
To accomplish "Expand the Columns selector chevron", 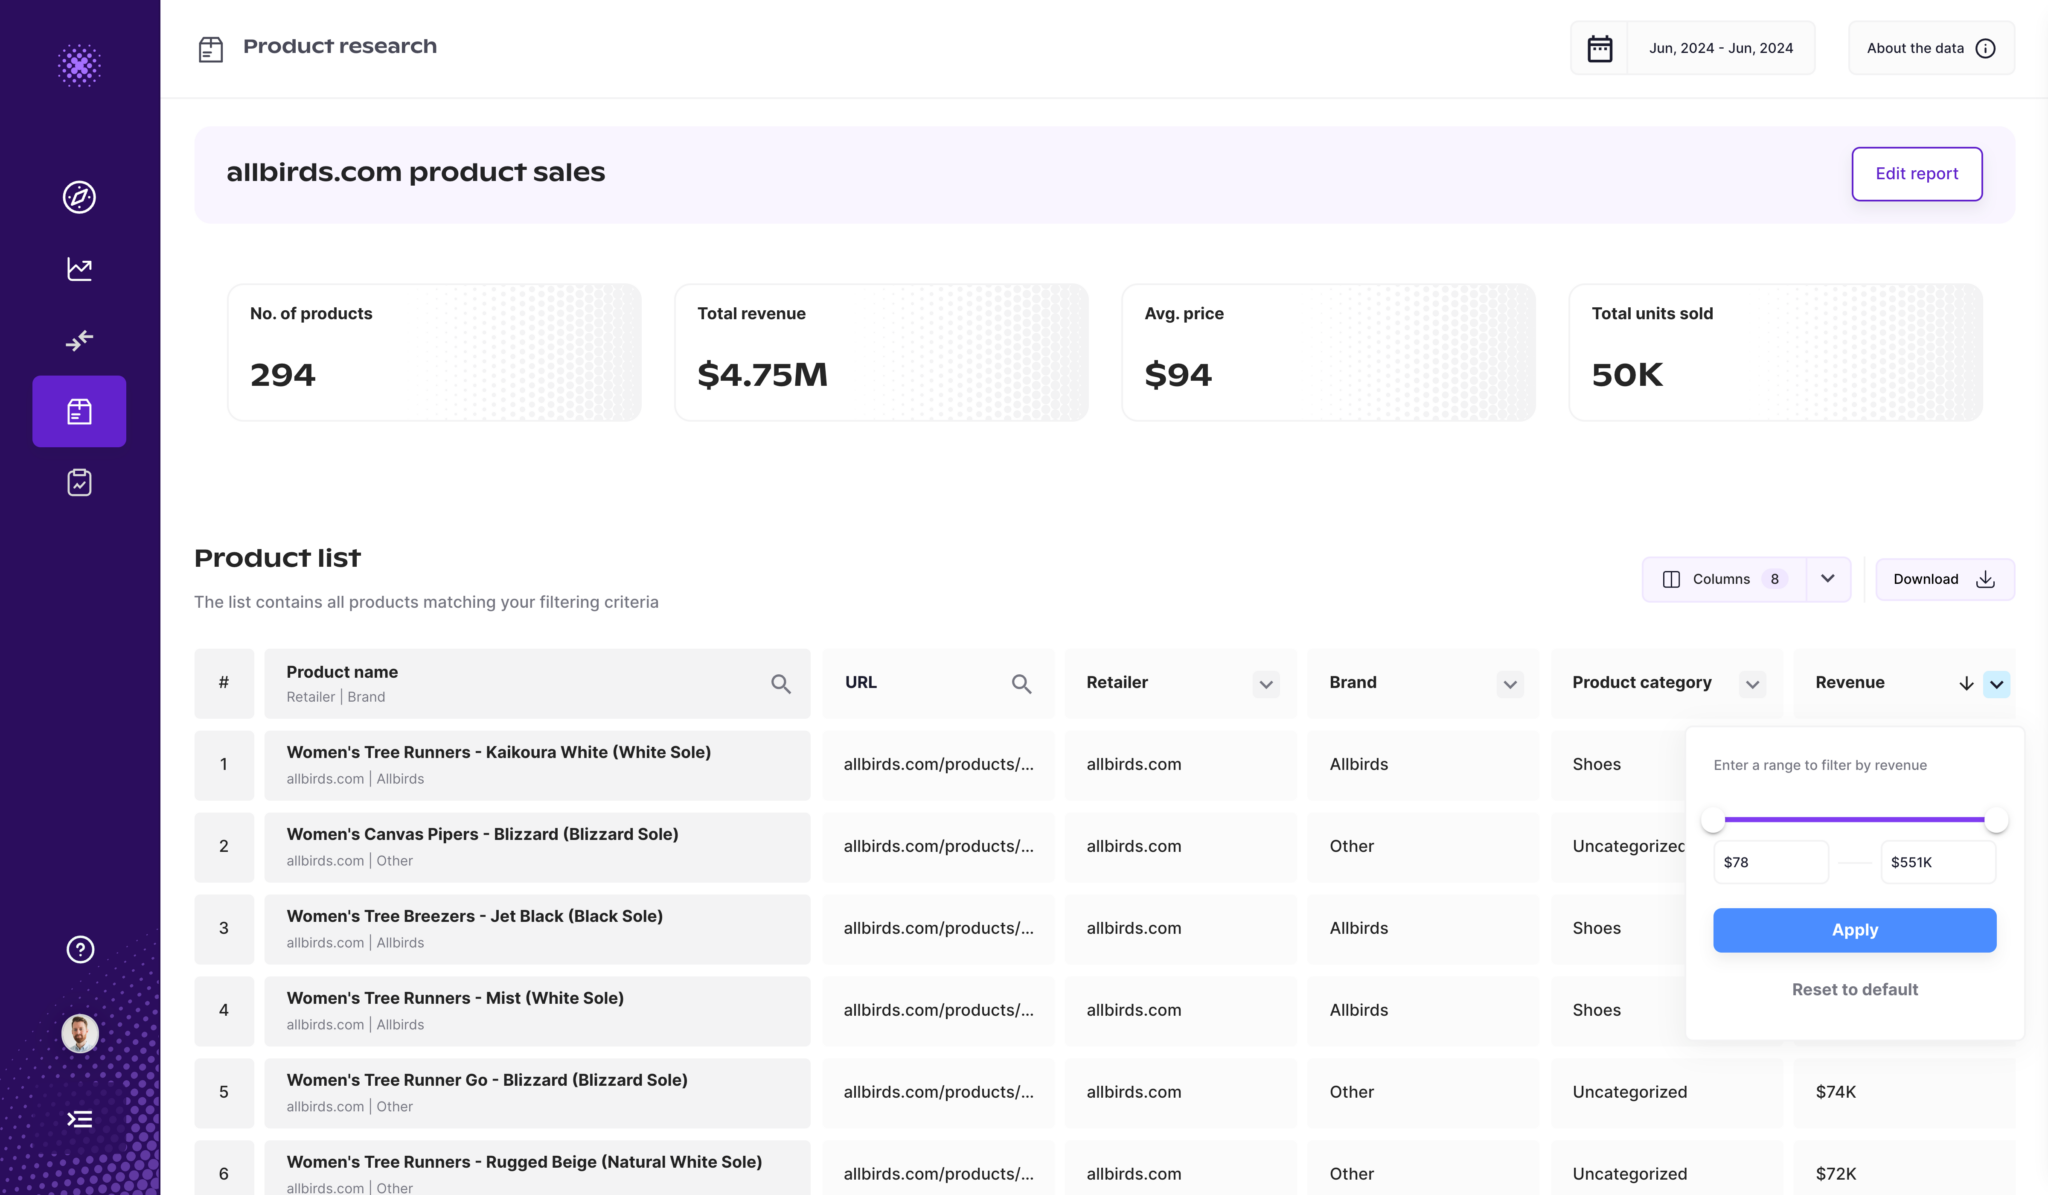I will pyautogui.click(x=1828, y=579).
